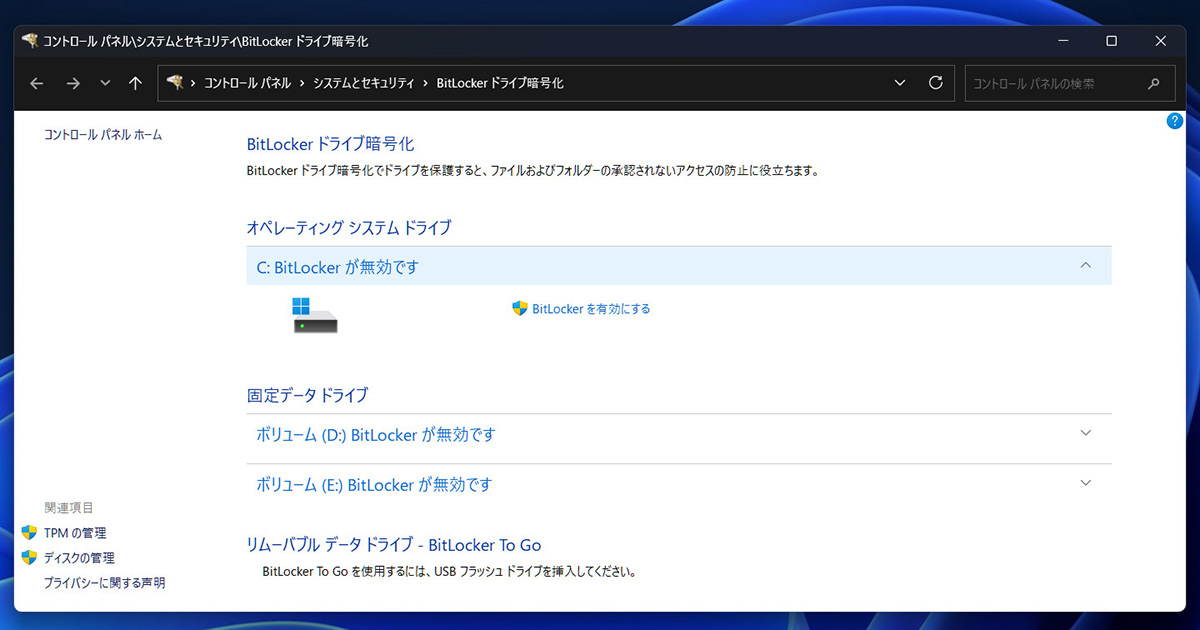Open help via blue question mark icon
1200x630 pixels.
pyautogui.click(x=1175, y=121)
